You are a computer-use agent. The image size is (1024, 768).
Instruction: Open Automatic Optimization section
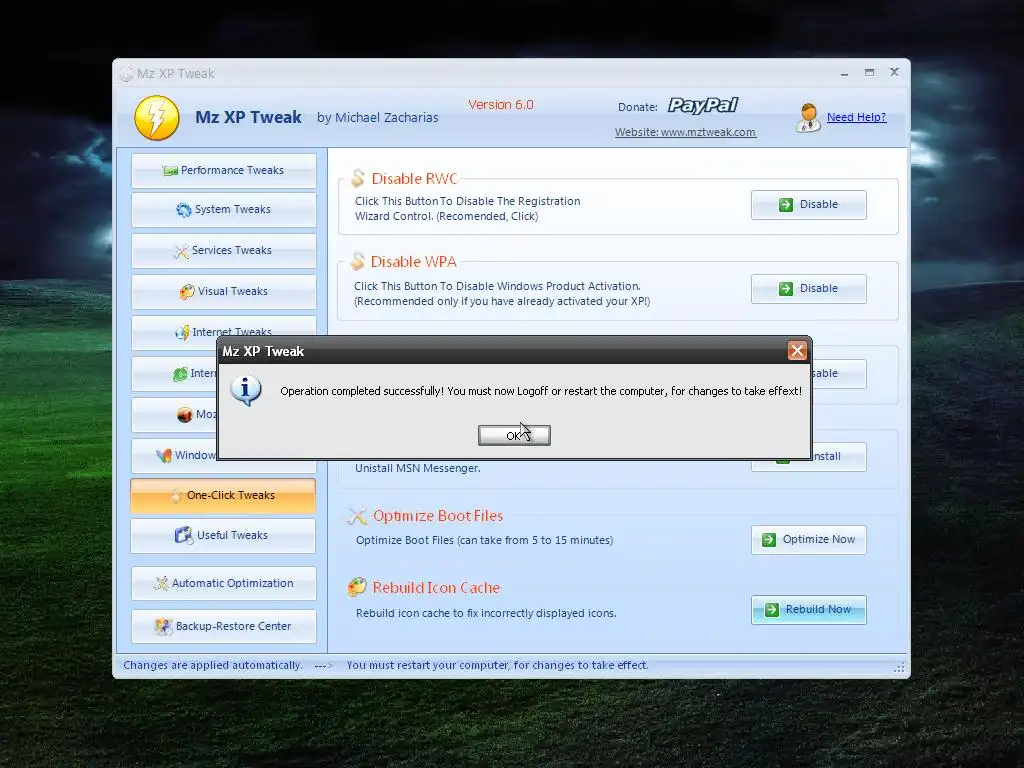click(224, 583)
